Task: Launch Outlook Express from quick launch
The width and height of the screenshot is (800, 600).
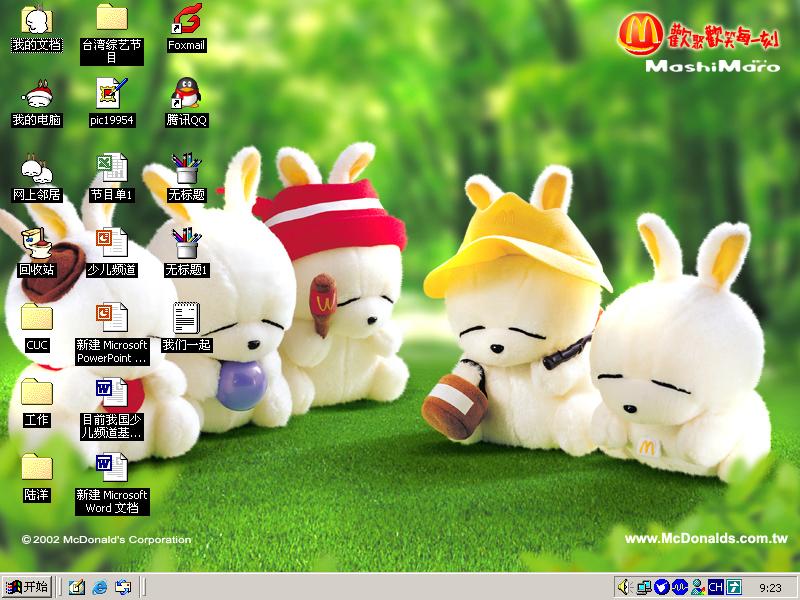Action: tap(122, 587)
